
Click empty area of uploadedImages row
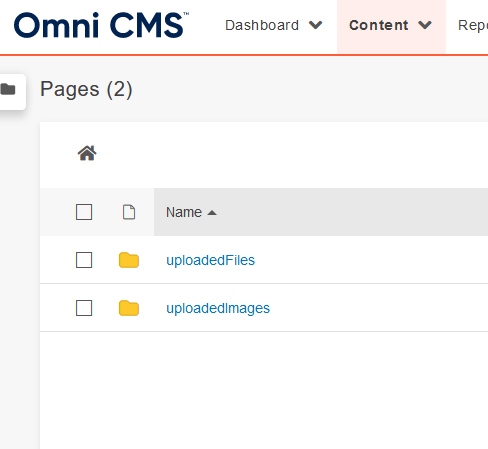click(377, 308)
